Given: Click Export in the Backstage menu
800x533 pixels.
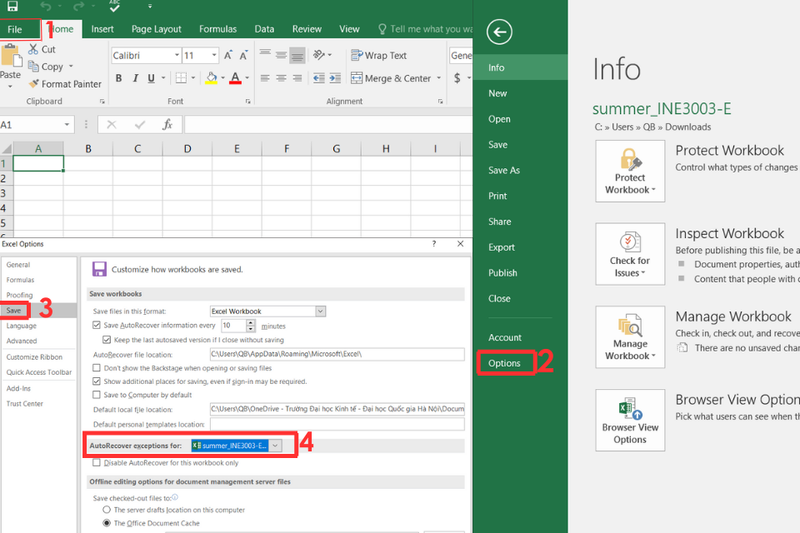Looking at the screenshot, I should (502, 247).
